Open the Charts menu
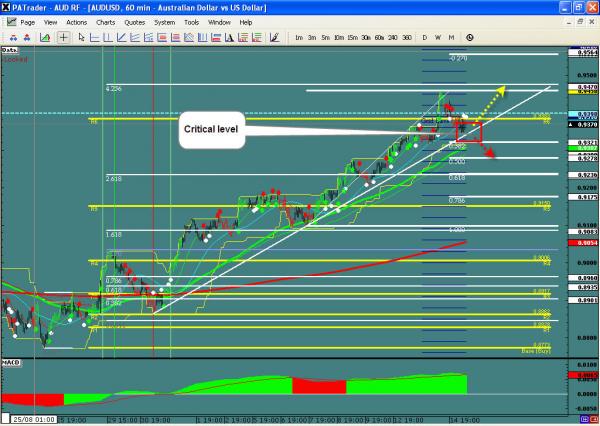This screenshot has height=426, width=600. [104, 20]
